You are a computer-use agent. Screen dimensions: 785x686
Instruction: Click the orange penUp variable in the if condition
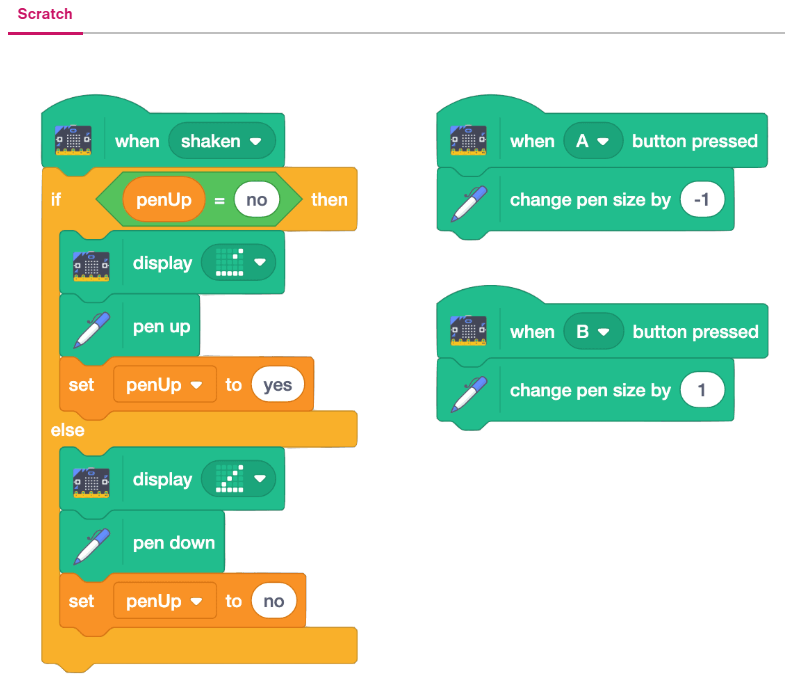pos(163,200)
